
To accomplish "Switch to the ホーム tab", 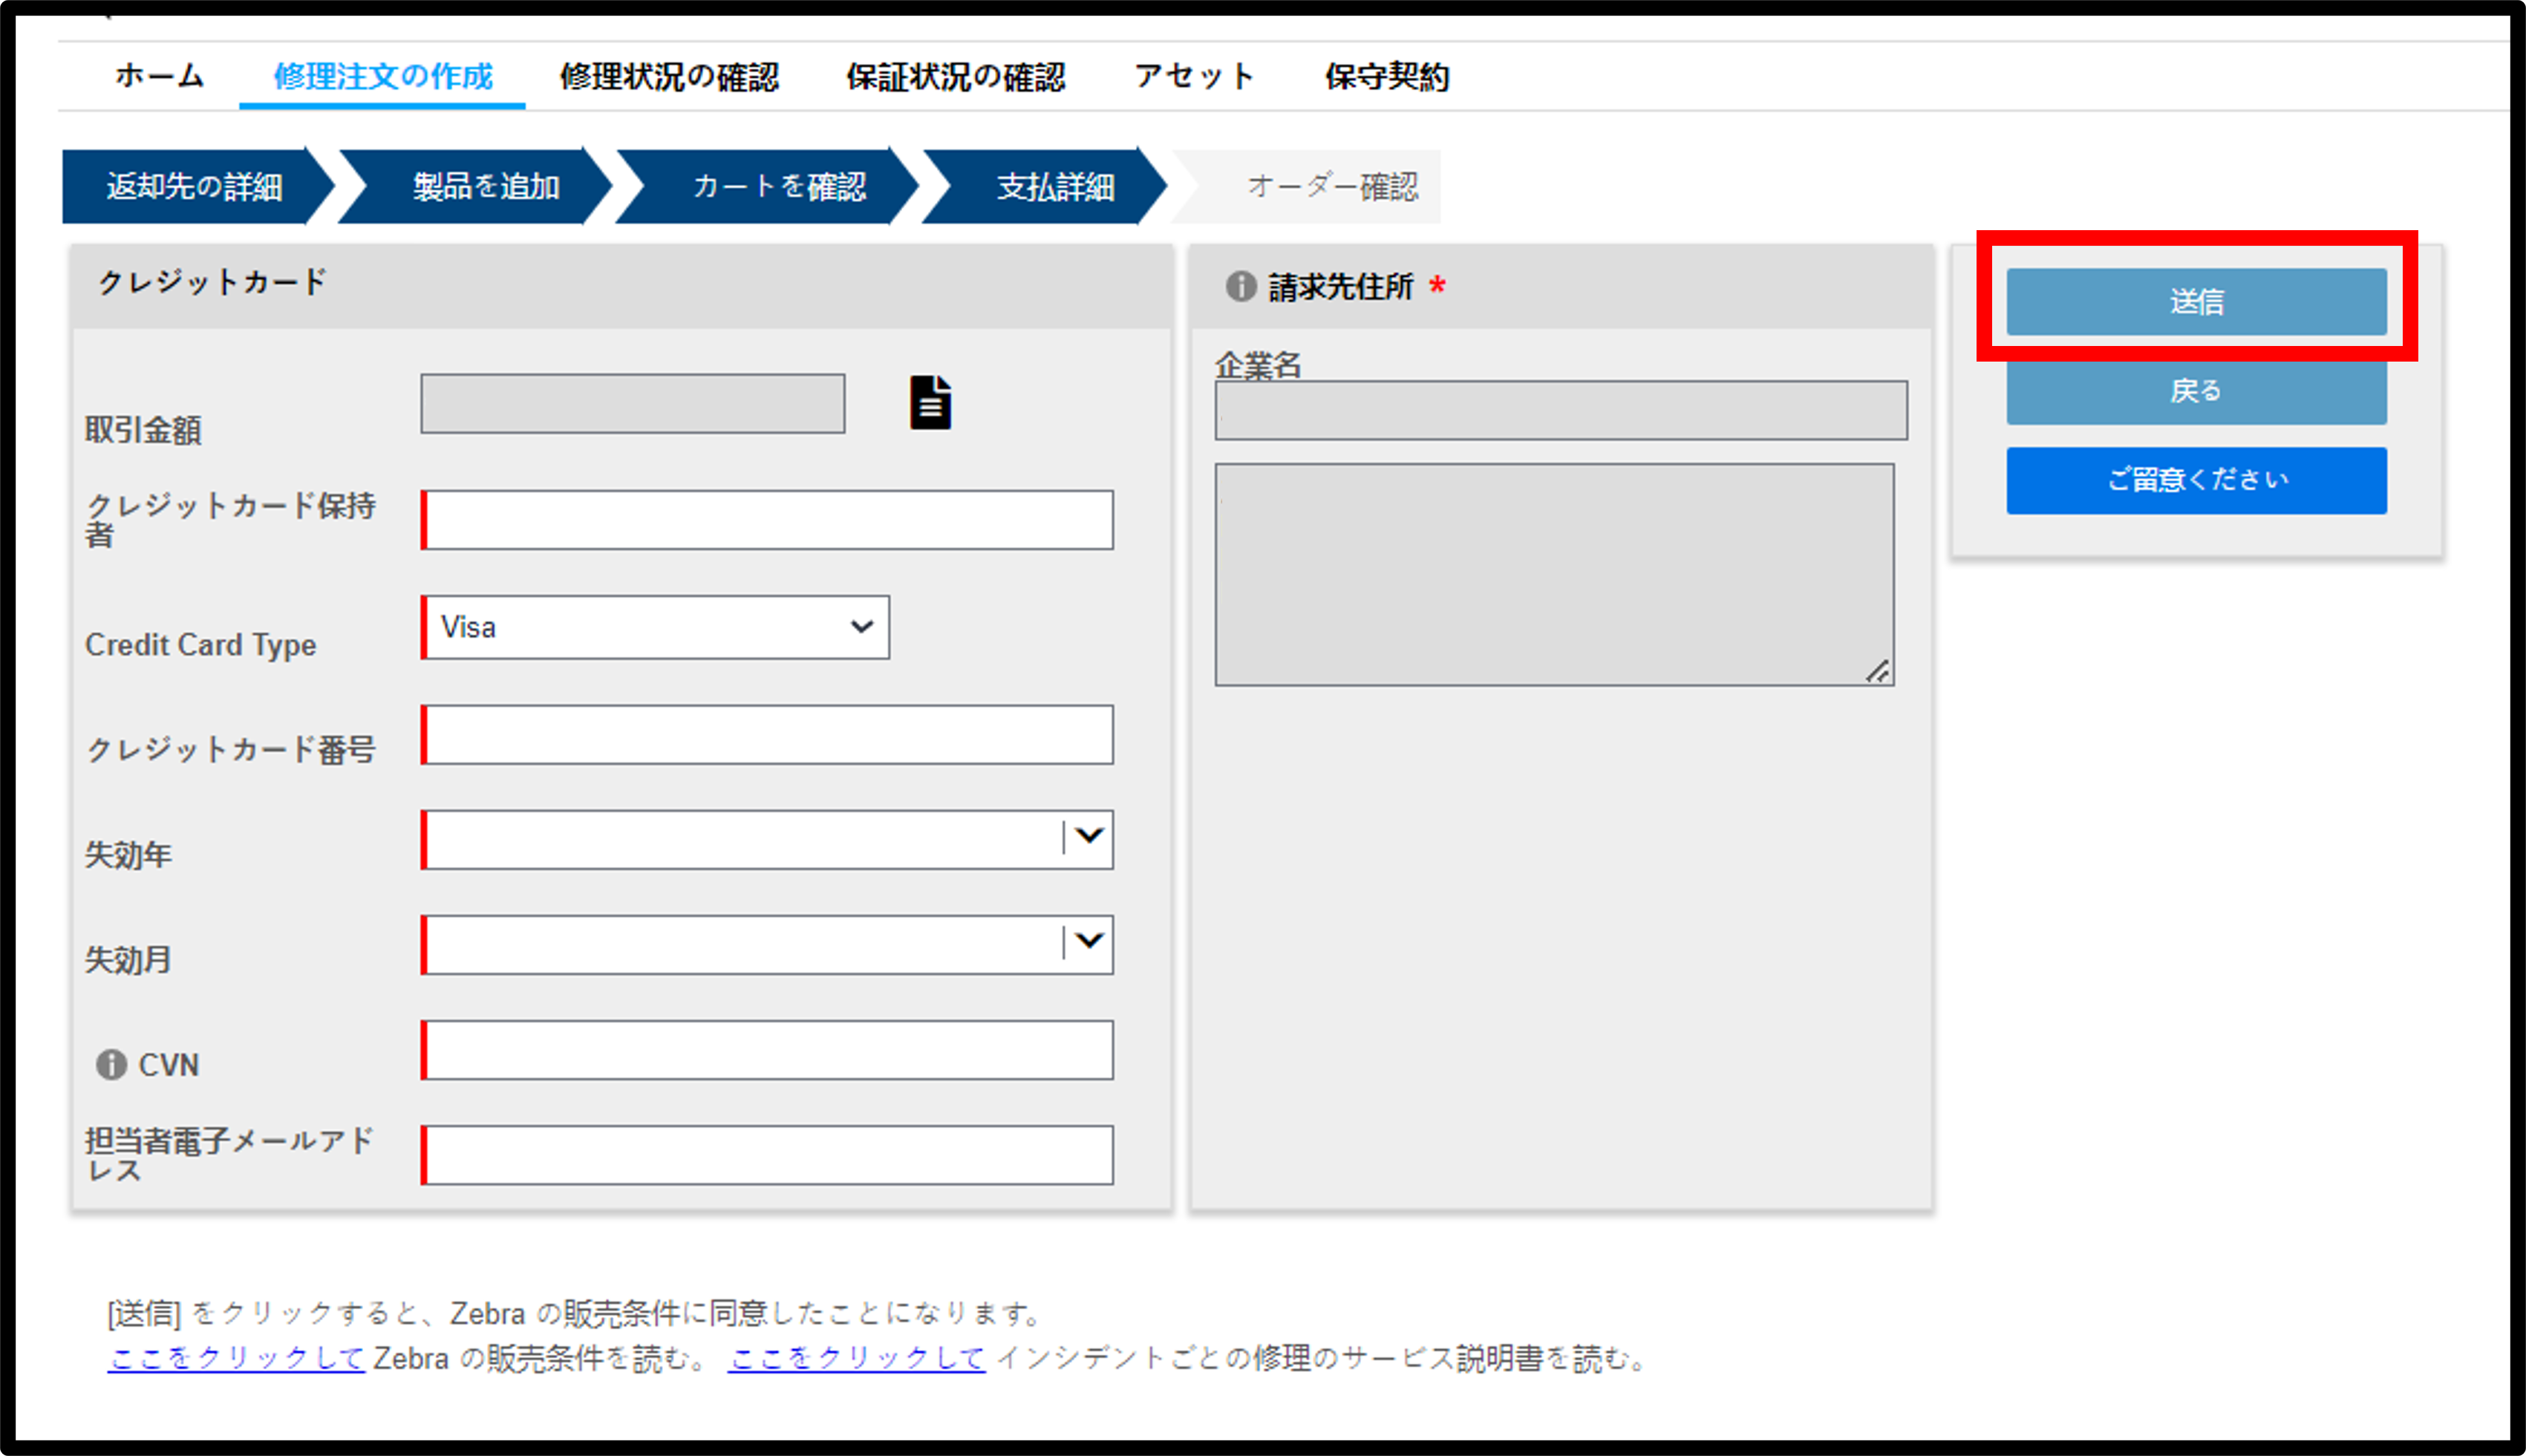I will pyautogui.click(x=160, y=76).
